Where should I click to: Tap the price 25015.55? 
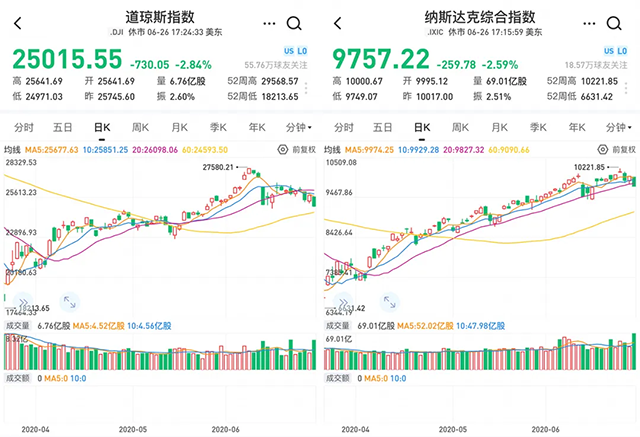67,59
